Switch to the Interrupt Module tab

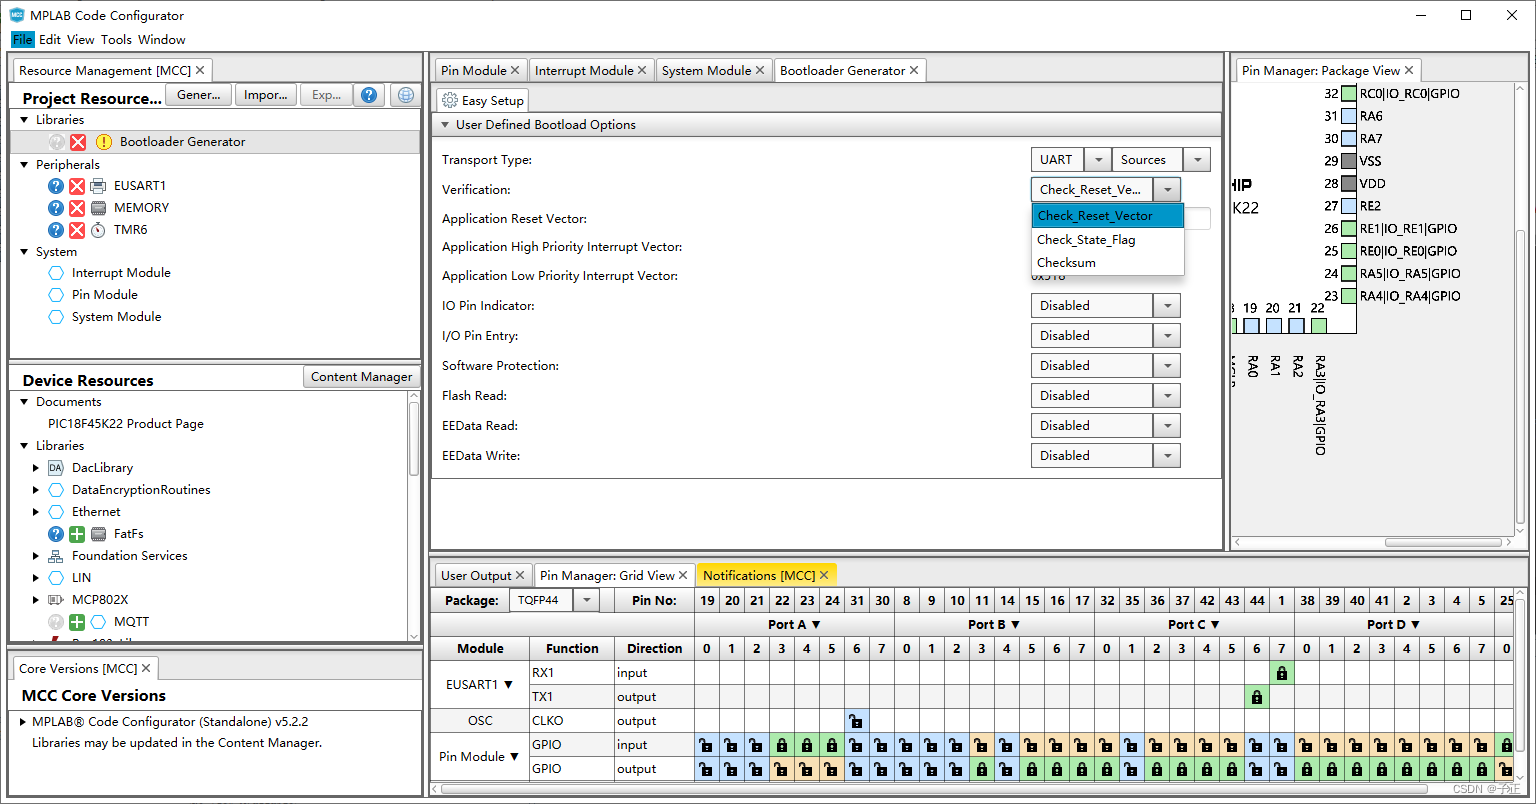click(x=585, y=70)
